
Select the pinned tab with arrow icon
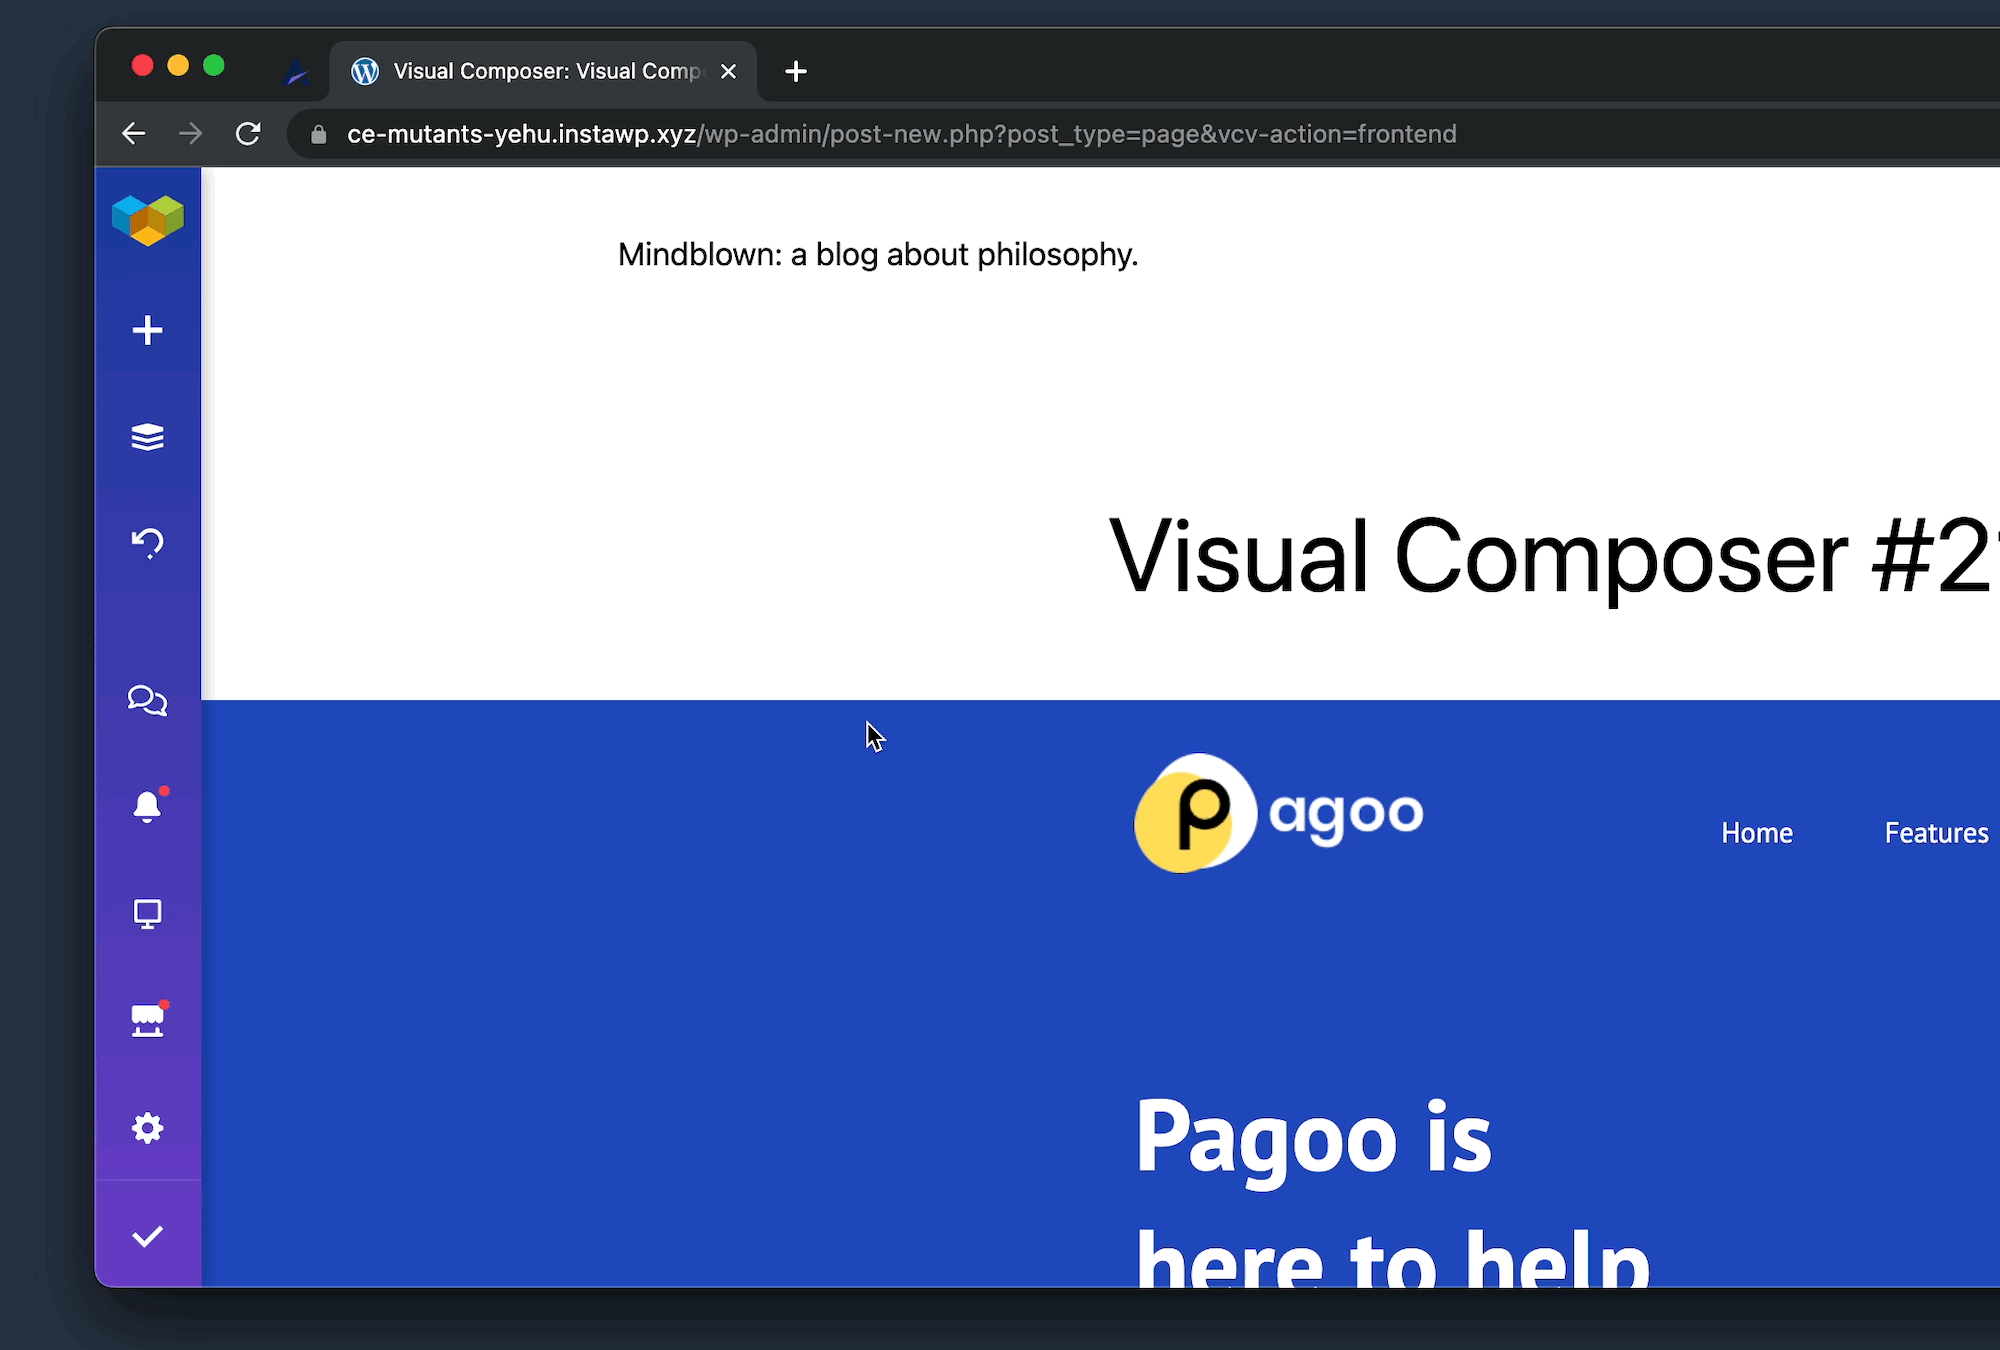(296, 73)
